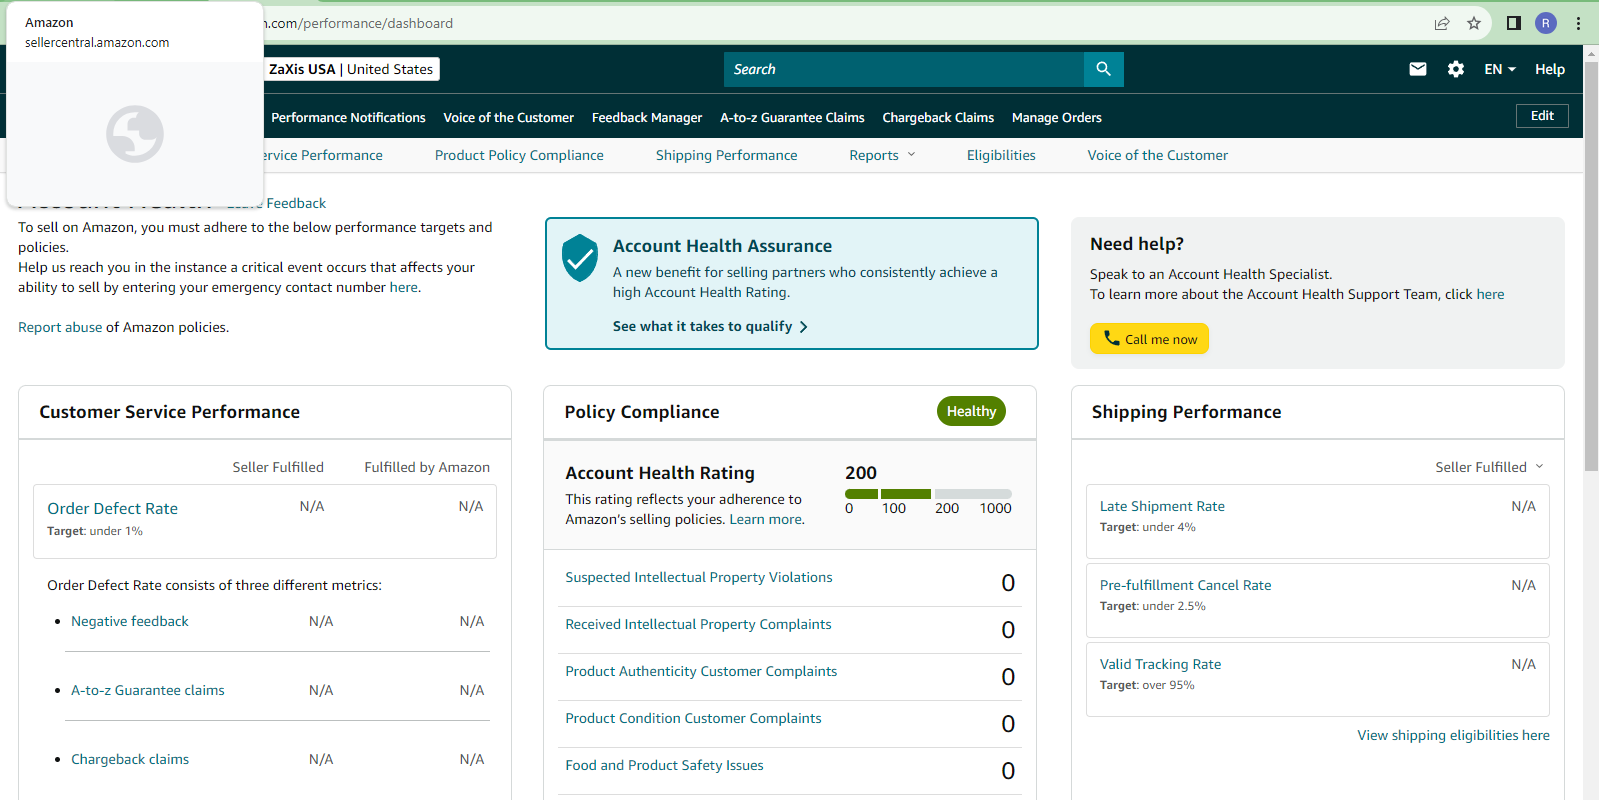Click the emergency contact 'here' link
The width and height of the screenshot is (1599, 800).
tap(403, 287)
